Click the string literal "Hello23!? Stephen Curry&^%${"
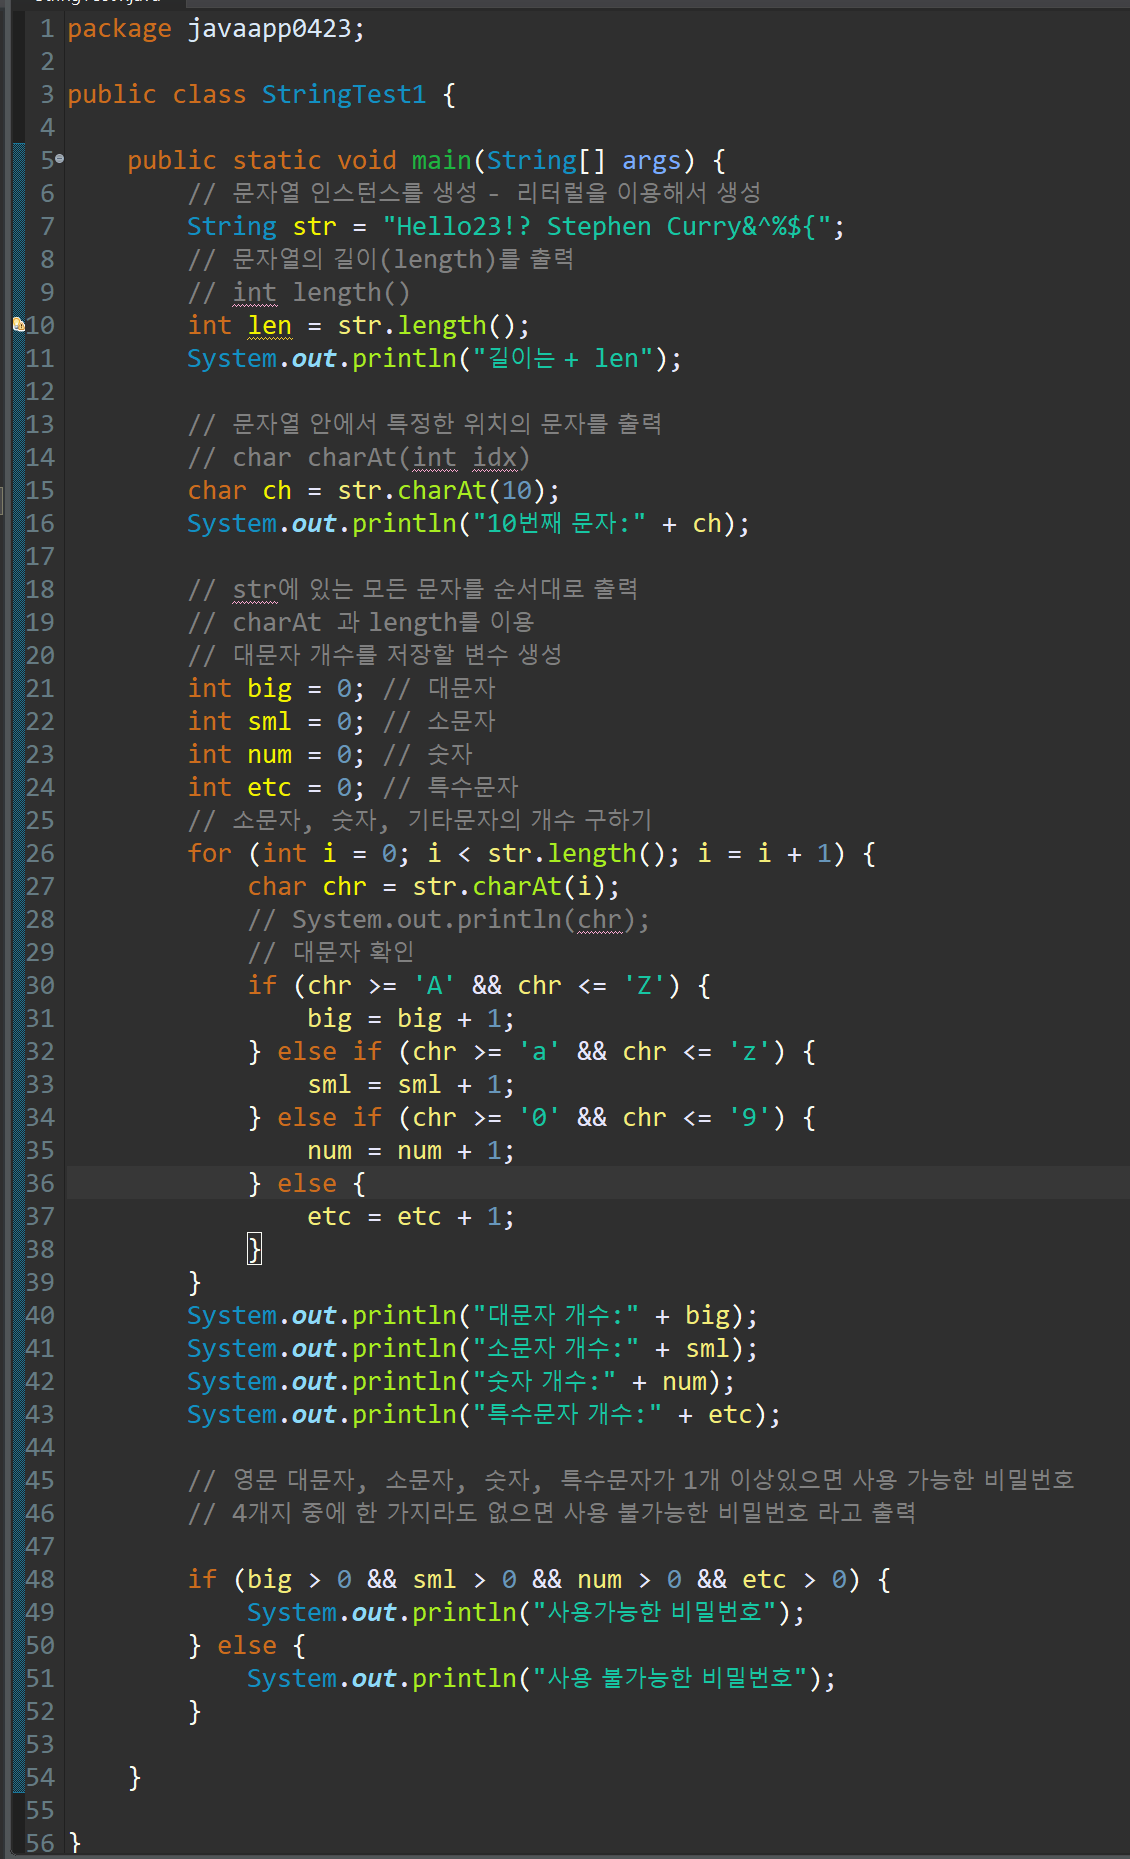 pyautogui.click(x=607, y=226)
